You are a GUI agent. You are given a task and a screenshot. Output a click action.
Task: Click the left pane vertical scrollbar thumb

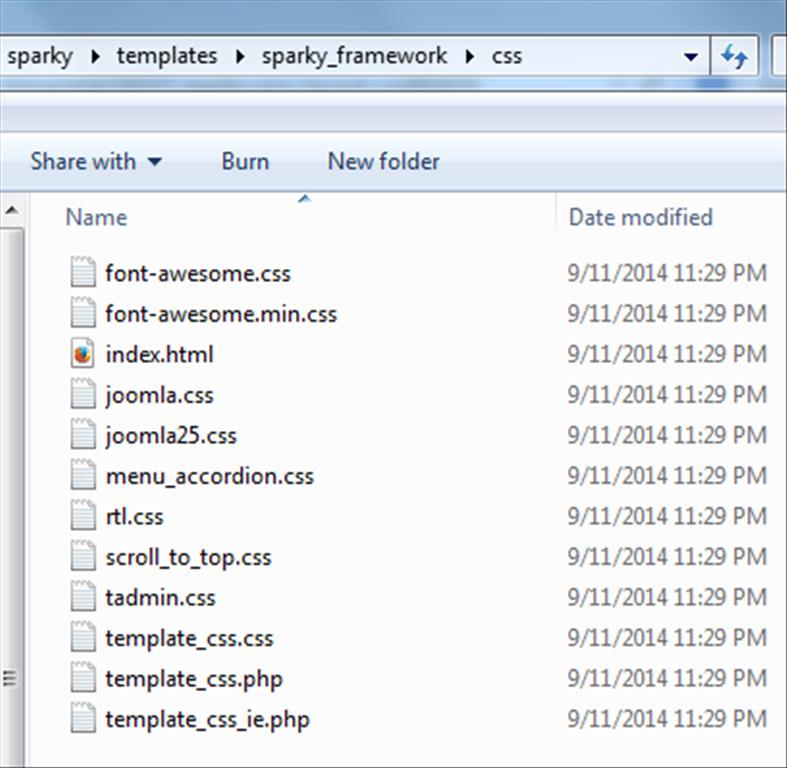click(x=12, y=497)
